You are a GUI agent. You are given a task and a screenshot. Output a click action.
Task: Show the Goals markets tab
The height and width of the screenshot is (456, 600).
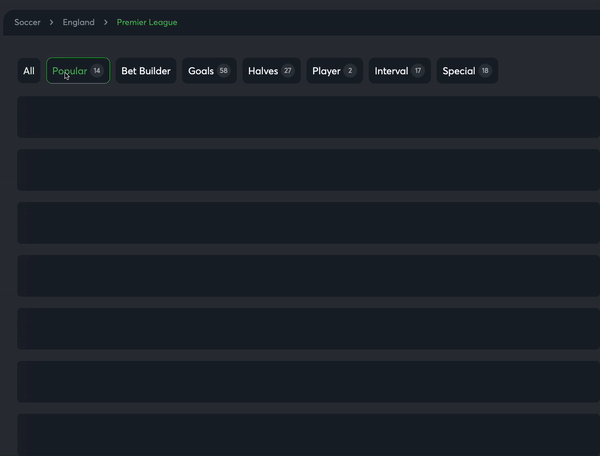click(x=209, y=71)
